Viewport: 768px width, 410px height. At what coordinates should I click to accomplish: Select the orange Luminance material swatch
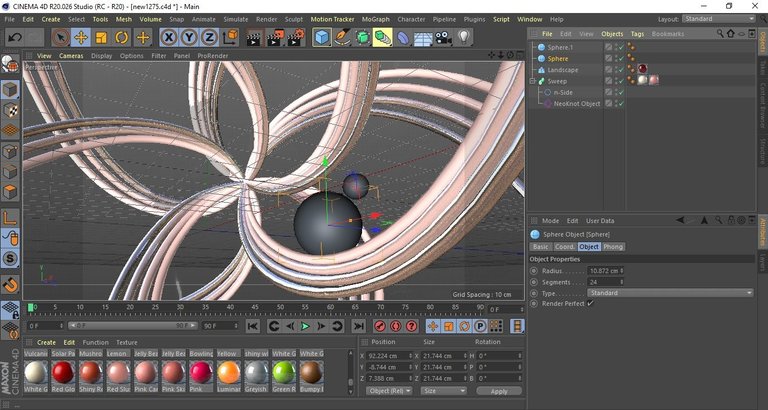(228, 373)
